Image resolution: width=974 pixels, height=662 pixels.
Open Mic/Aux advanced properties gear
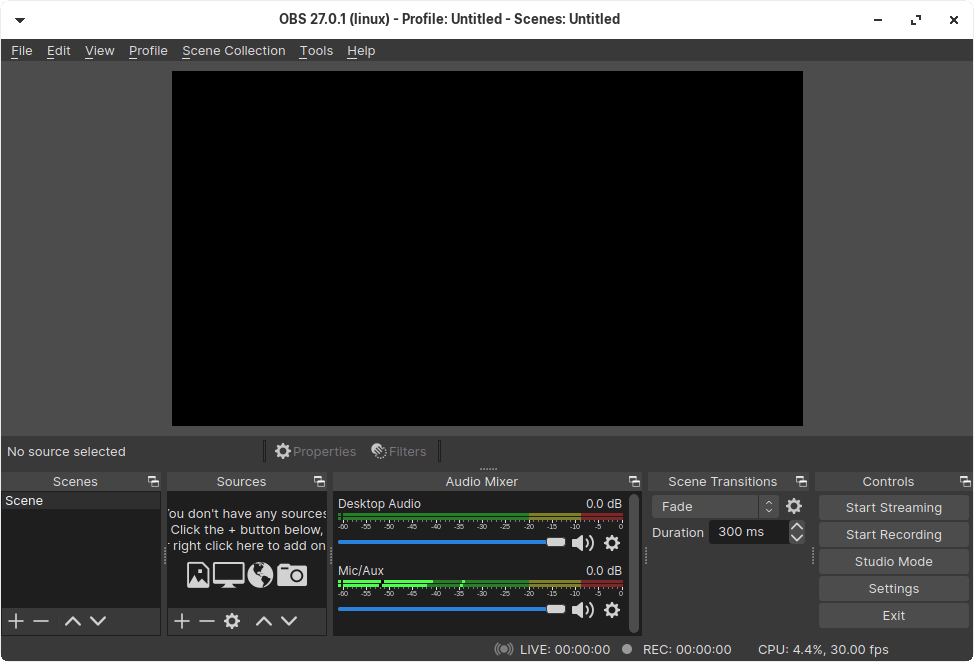pos(612,609)
